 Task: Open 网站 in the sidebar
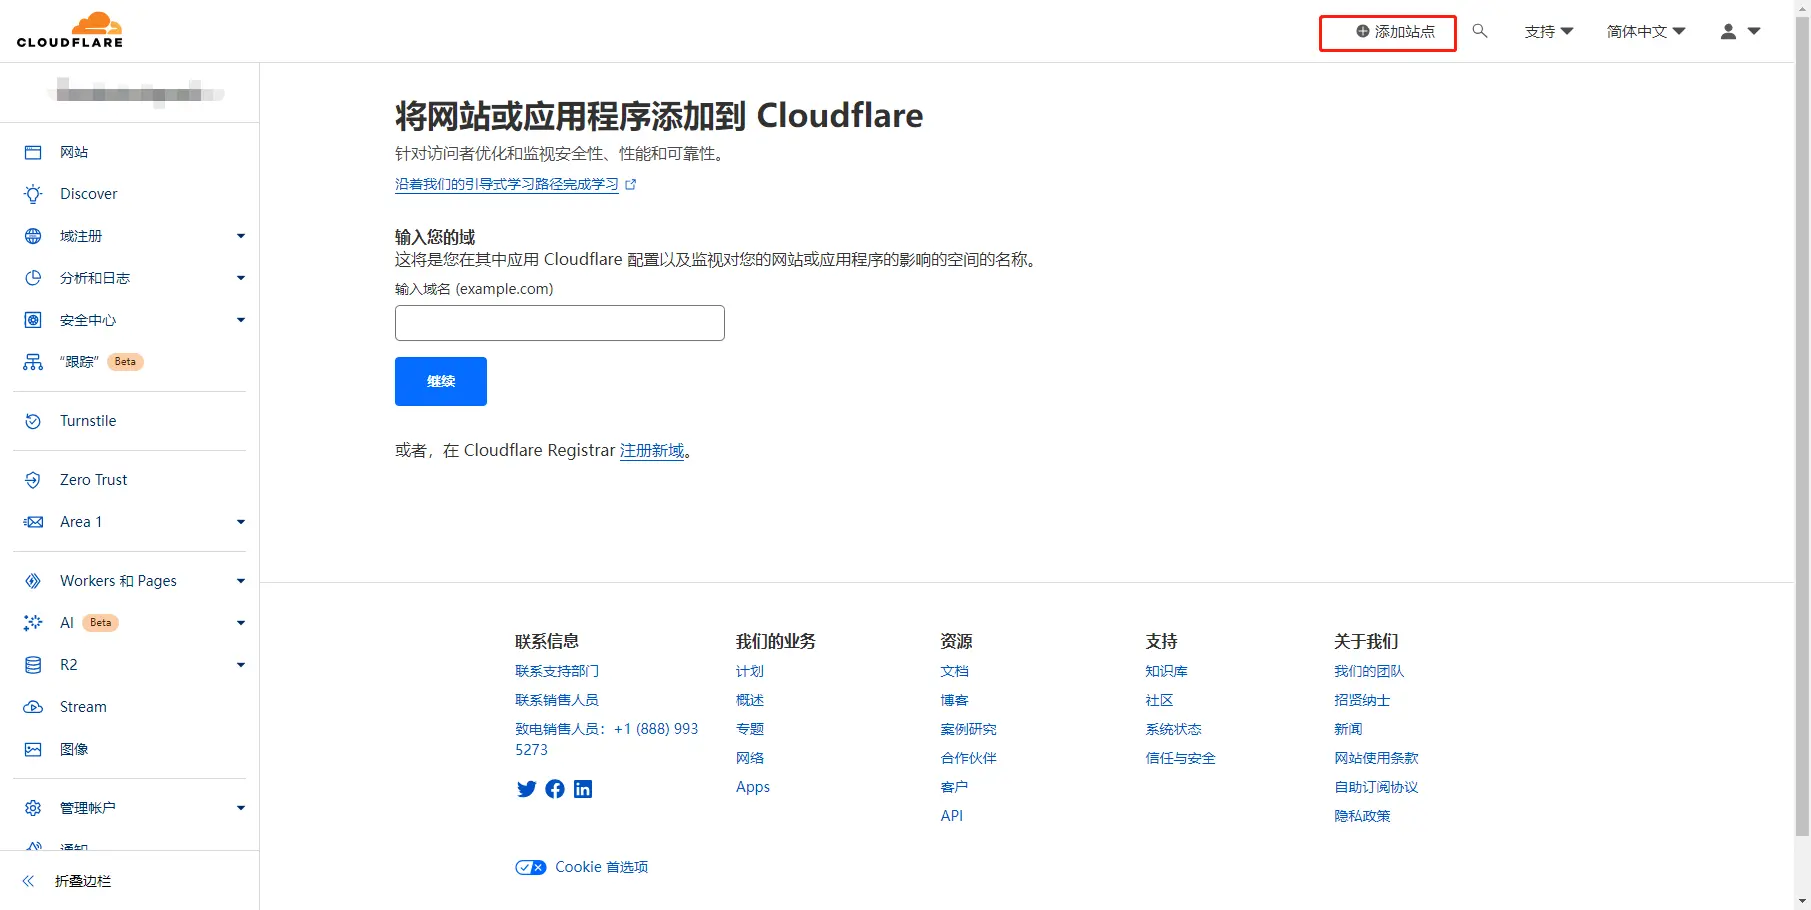coord(74,152)
